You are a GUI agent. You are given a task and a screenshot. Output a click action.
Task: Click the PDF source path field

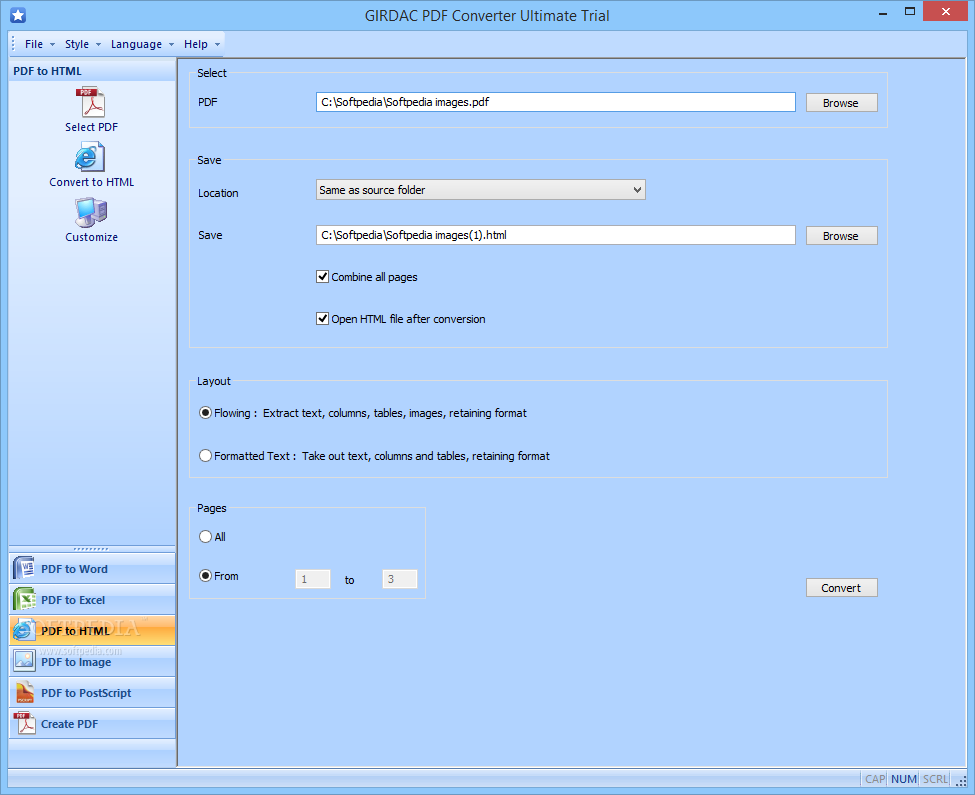pyautogui.click(x=555, y=102)
